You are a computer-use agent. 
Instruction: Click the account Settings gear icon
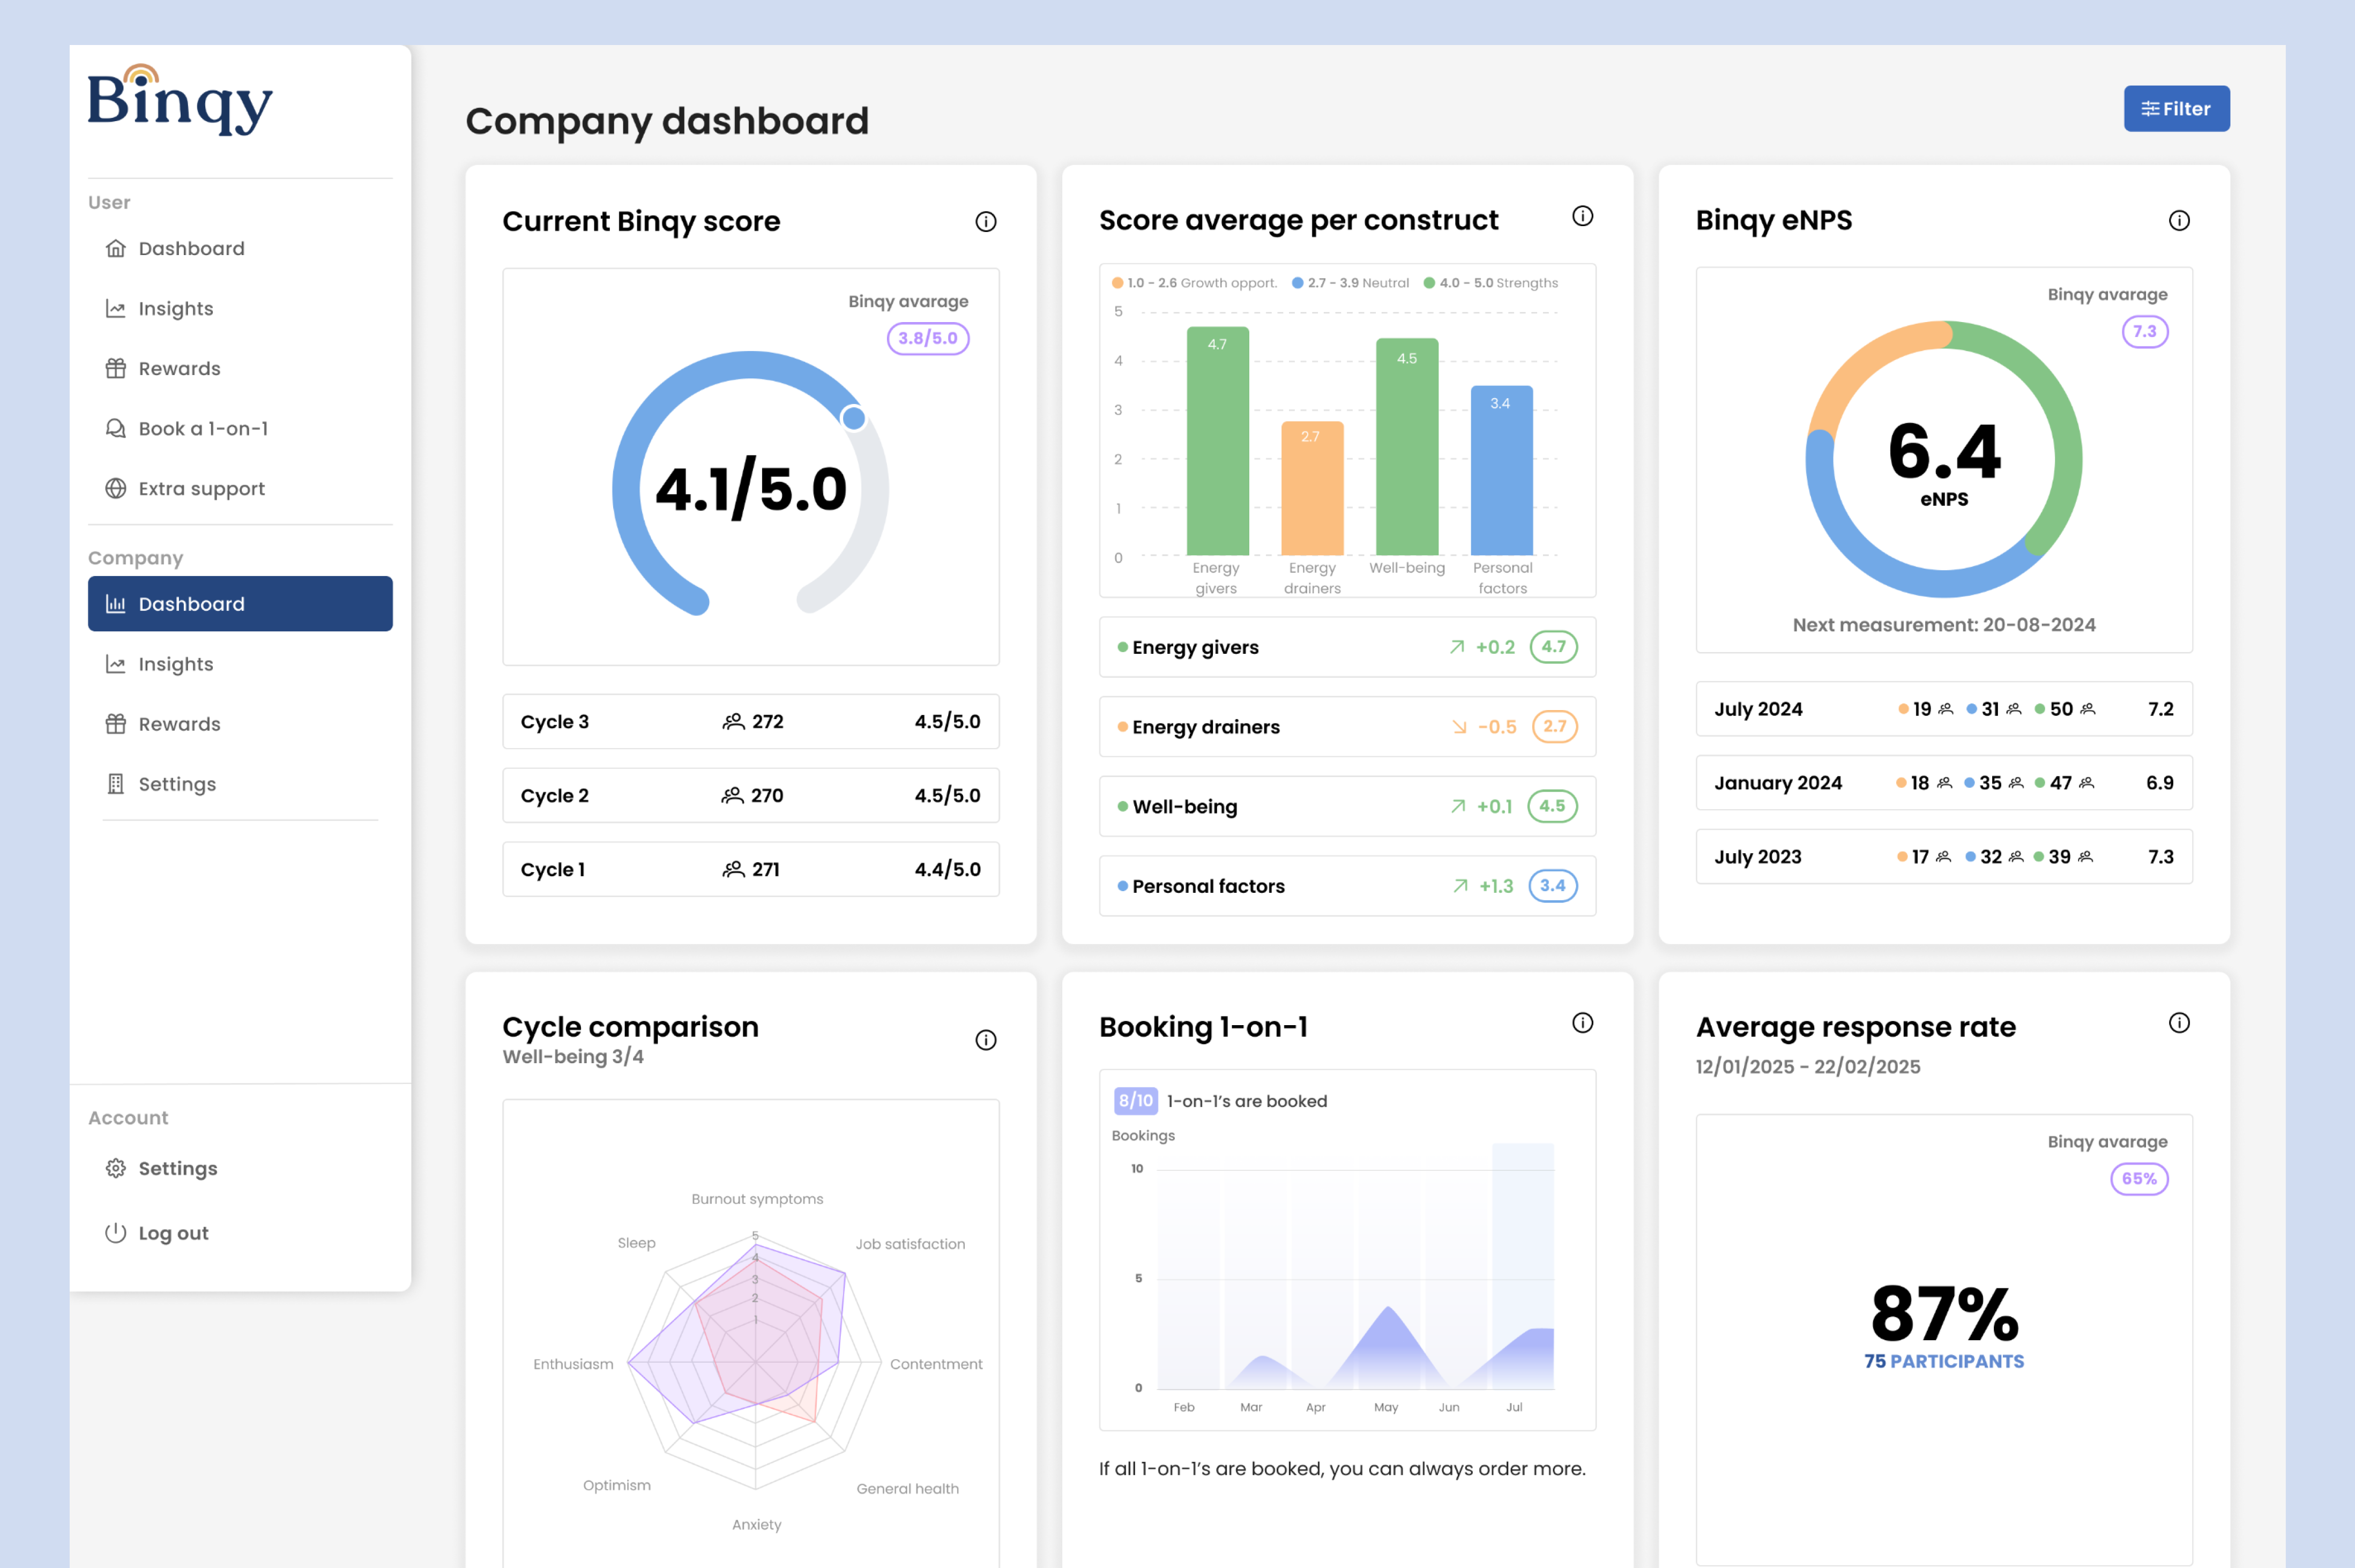pos(116,1168)
